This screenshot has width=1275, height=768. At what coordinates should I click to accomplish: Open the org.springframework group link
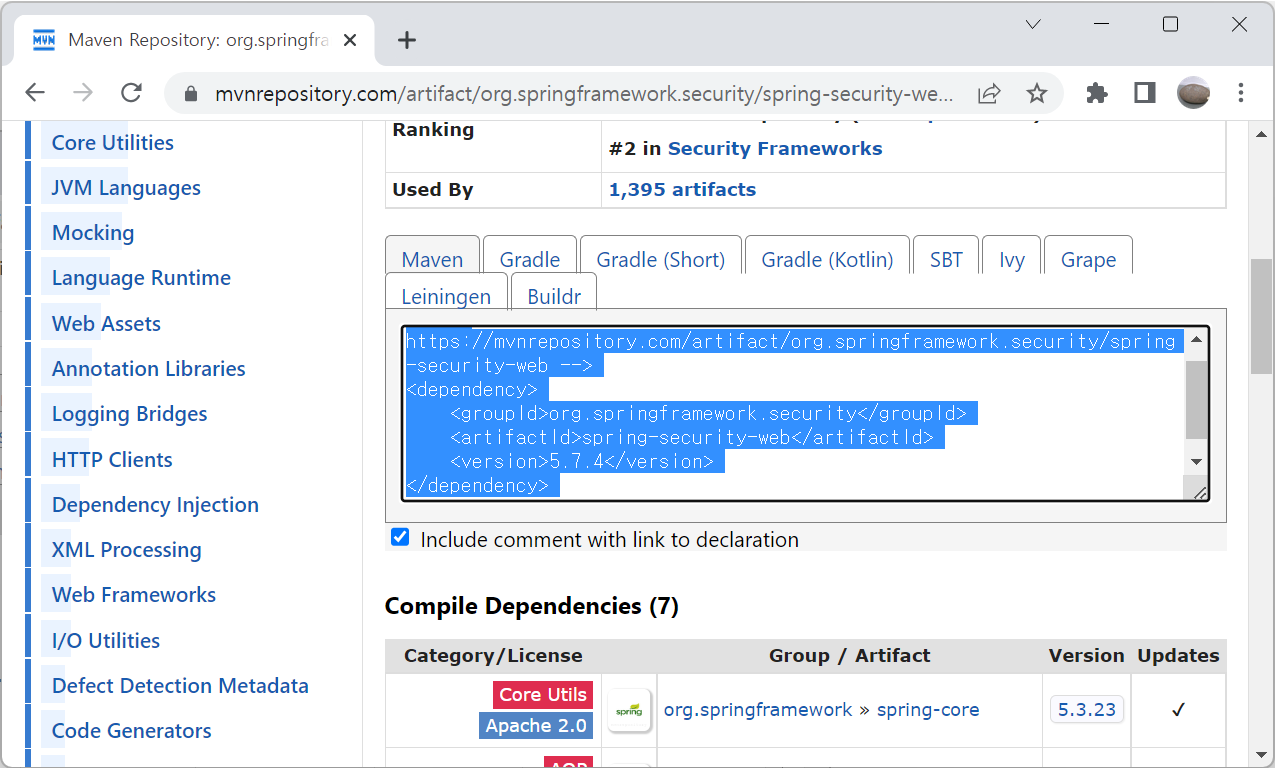click(x=758, y=710)
